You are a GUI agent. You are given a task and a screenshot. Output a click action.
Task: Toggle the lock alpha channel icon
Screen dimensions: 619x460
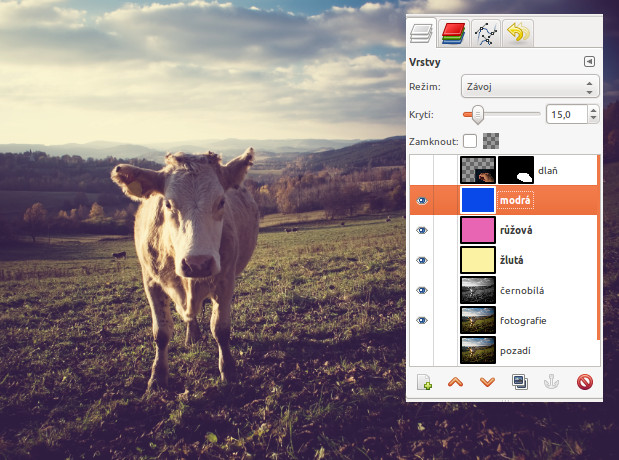click(x=491, y=141)
